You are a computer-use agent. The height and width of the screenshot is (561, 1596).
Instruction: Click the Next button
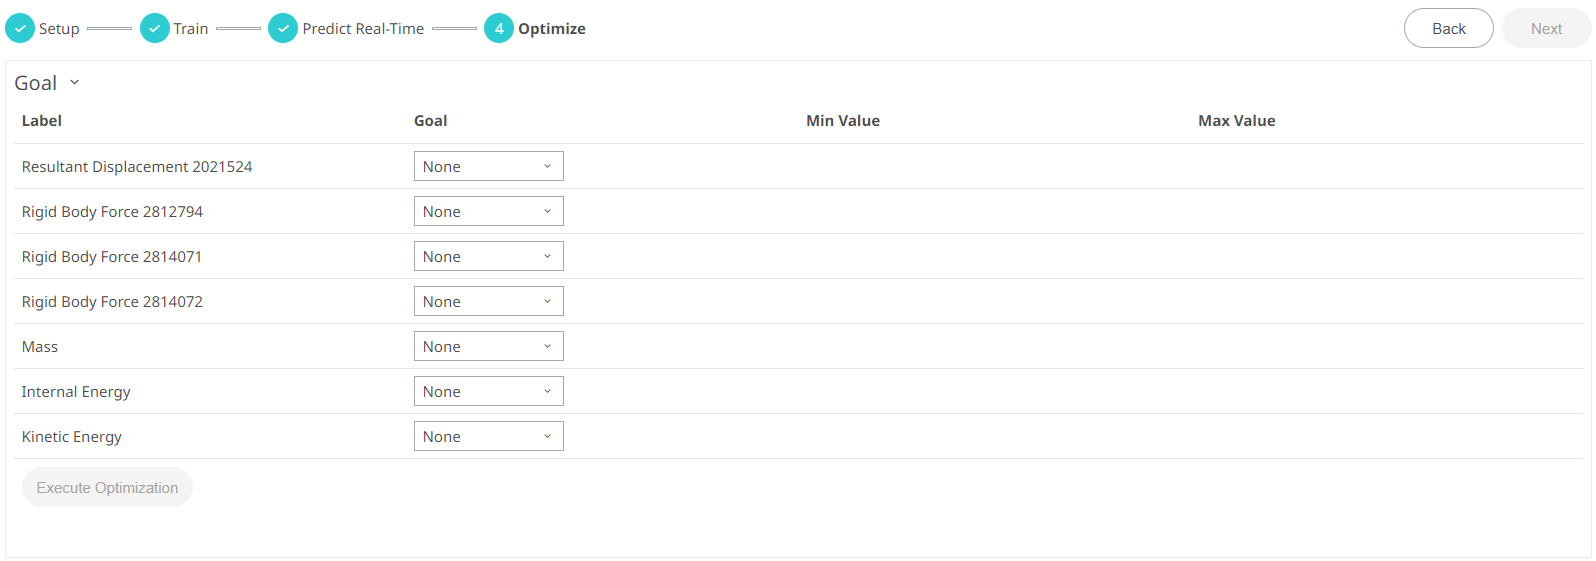tap(1546, 29)
